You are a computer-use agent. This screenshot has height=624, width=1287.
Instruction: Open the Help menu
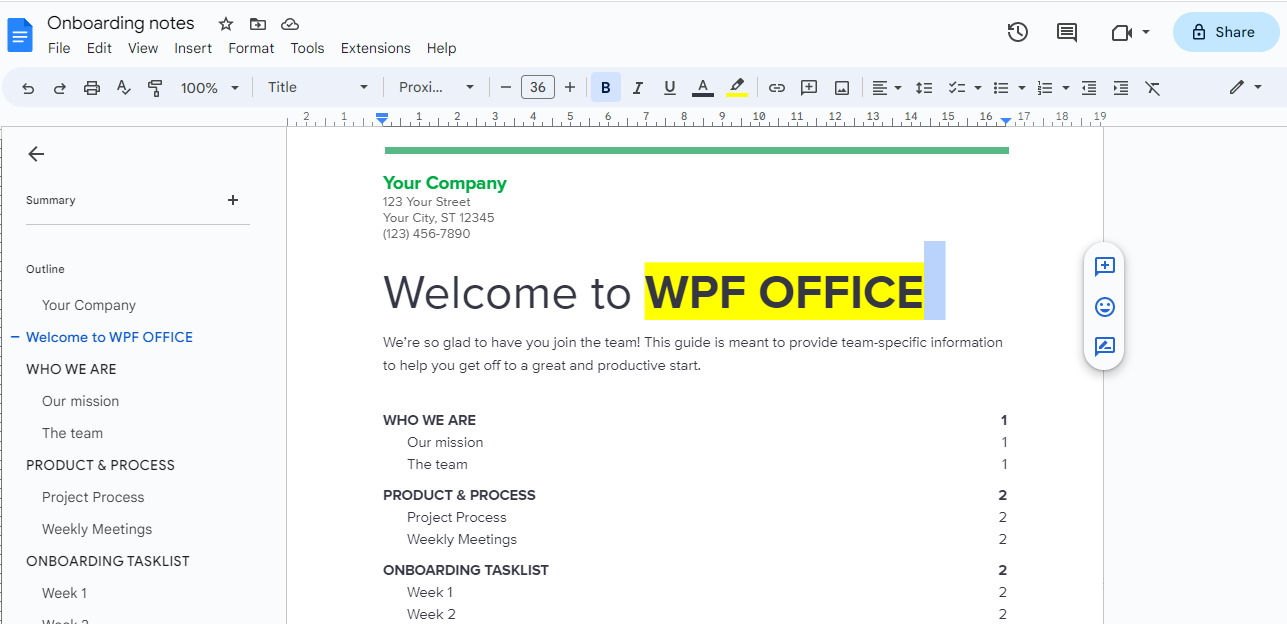(441, 48)
